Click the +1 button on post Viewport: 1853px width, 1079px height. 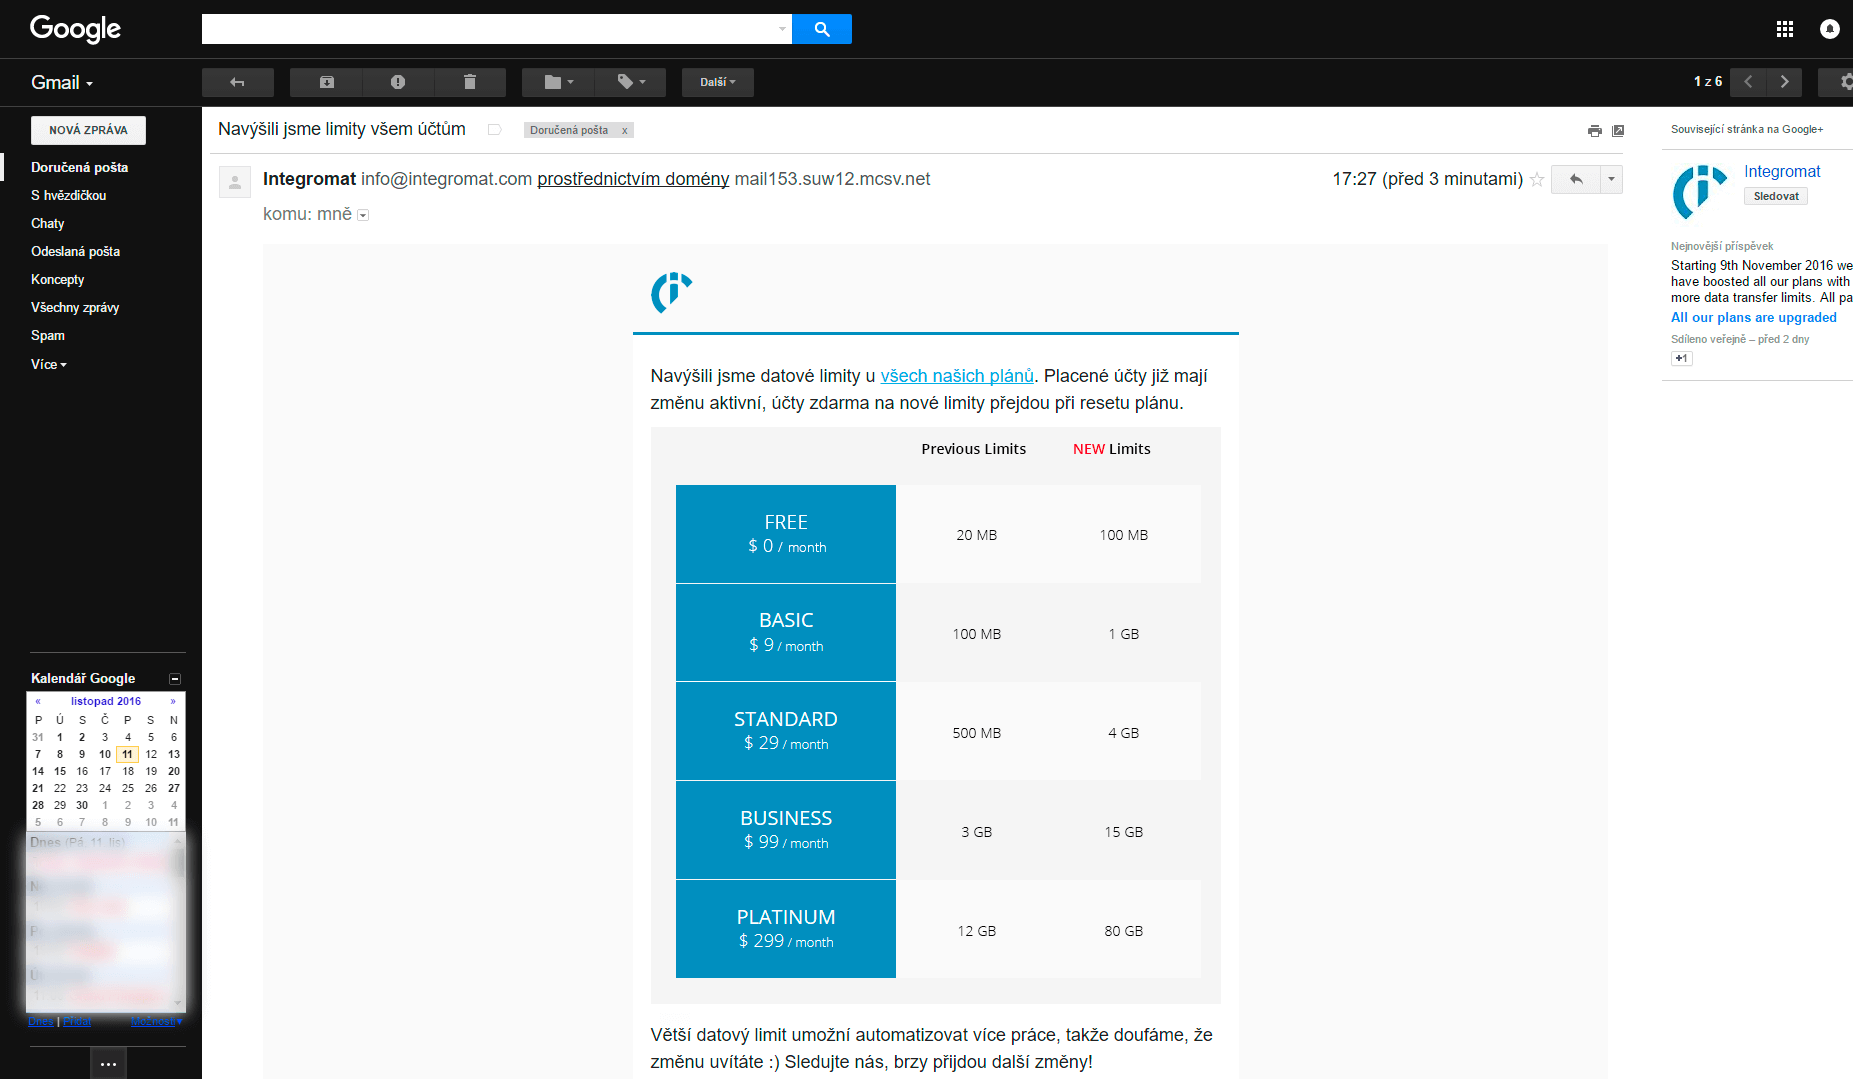point(1682,359)
